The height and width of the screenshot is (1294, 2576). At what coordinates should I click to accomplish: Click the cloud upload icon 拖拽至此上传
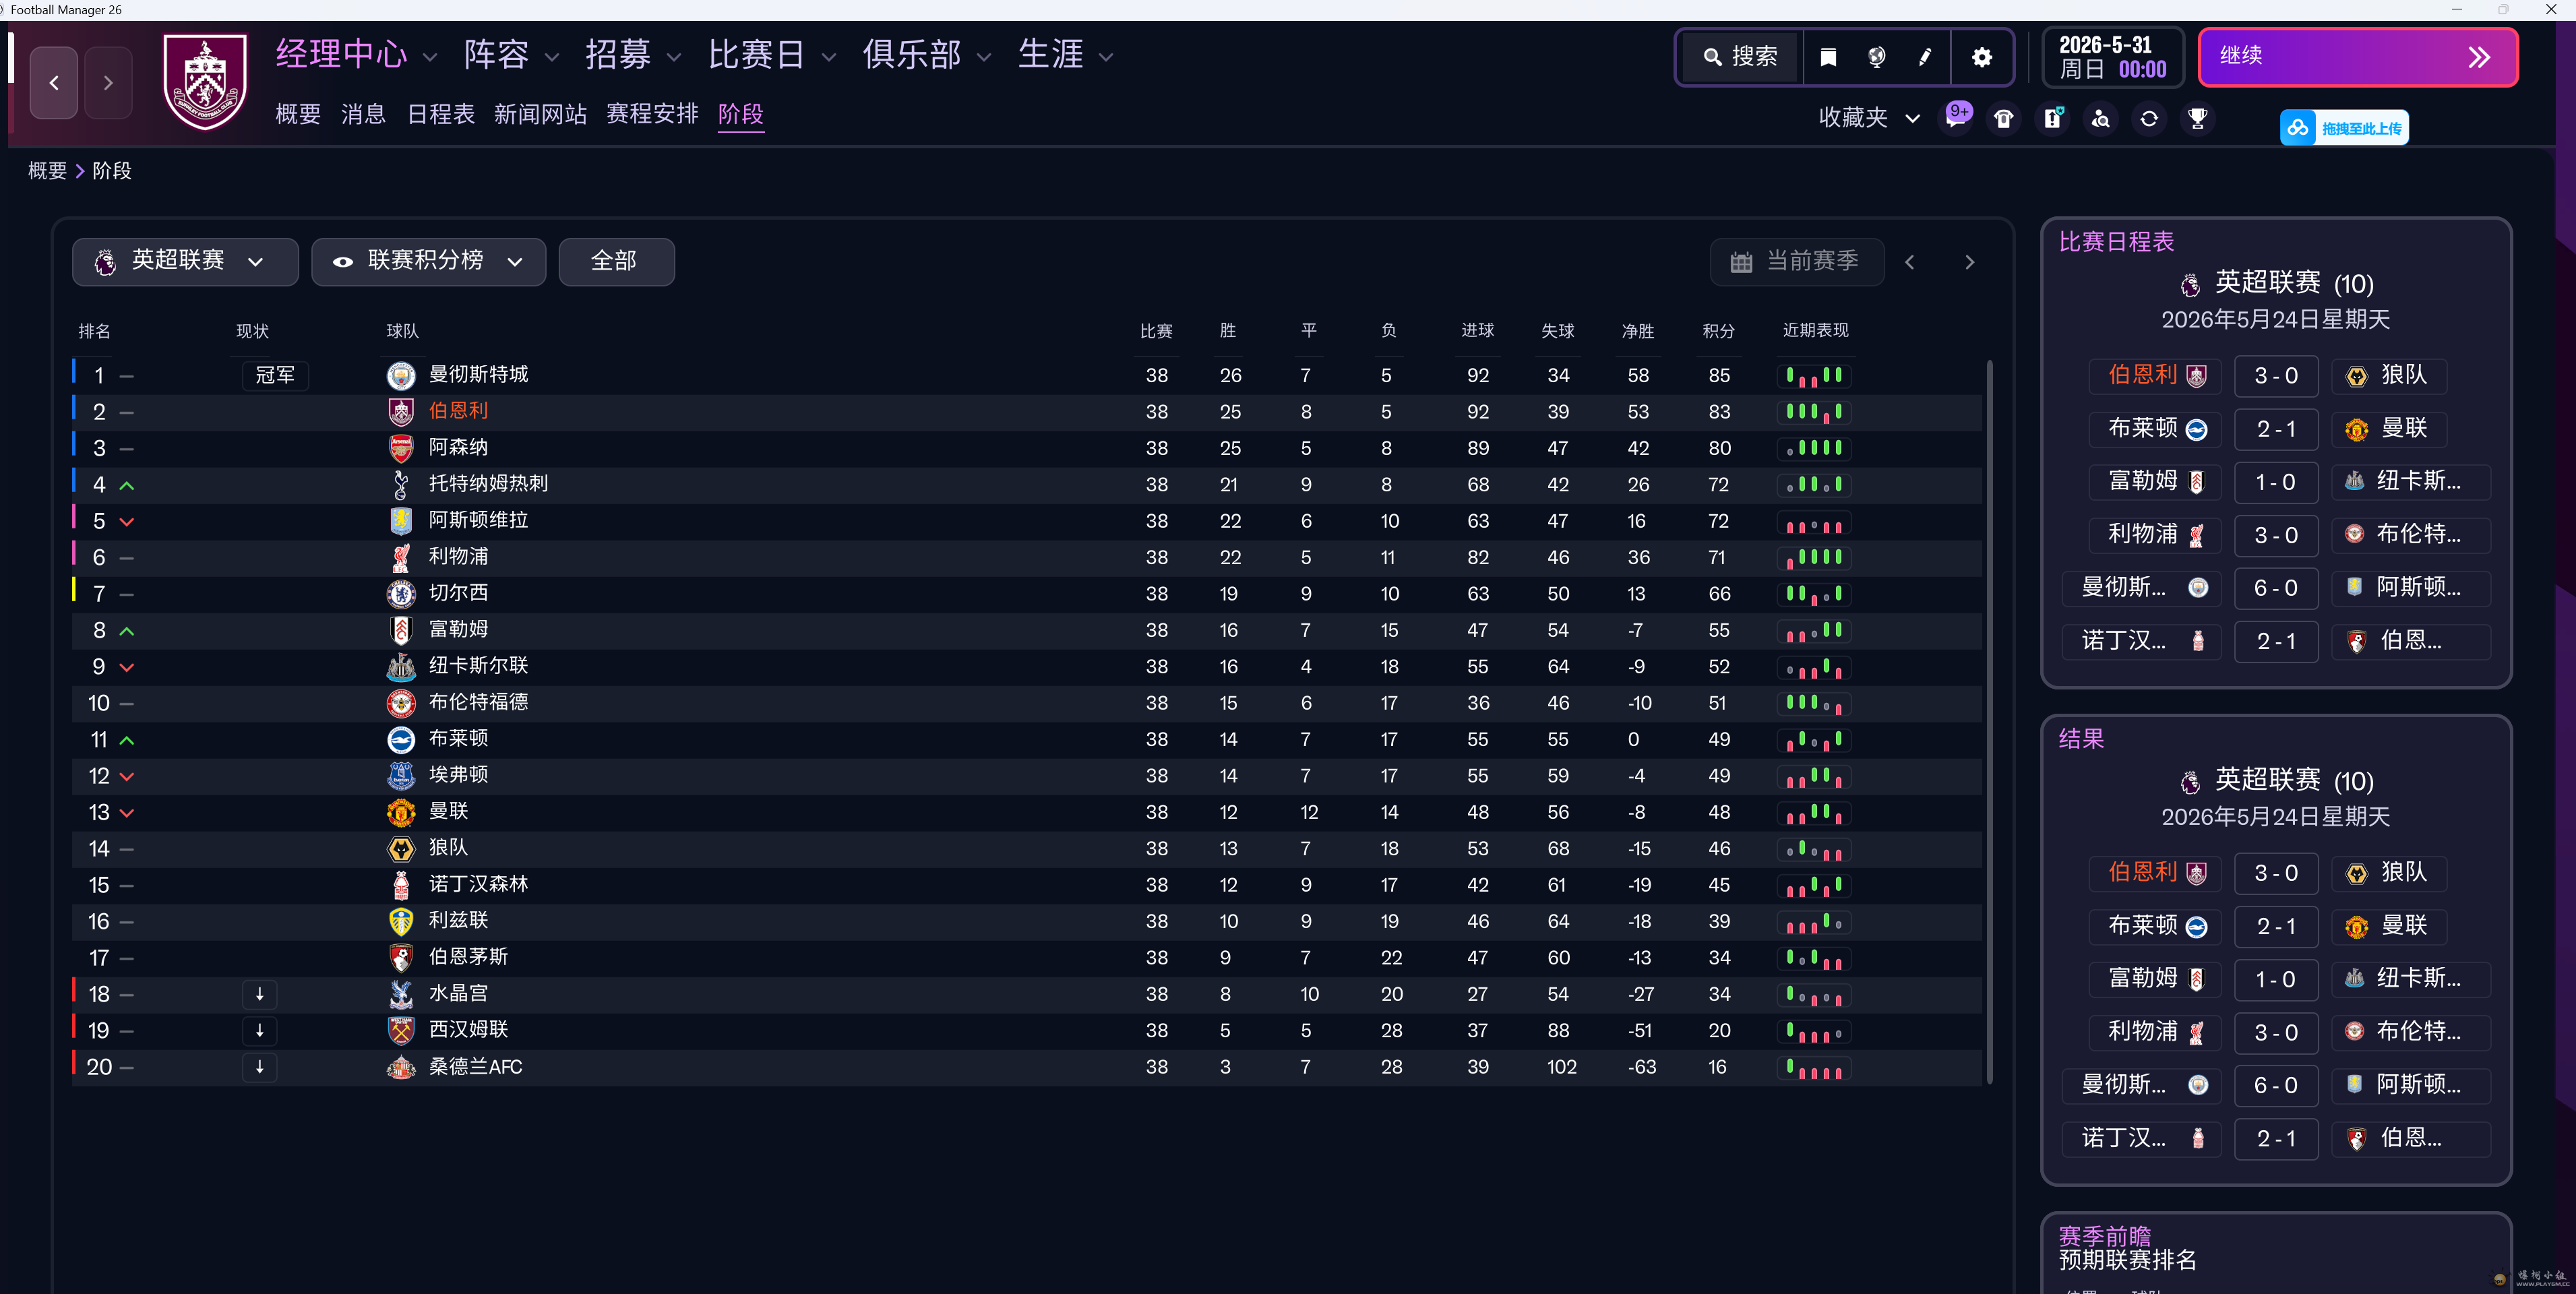point(2298,128)
